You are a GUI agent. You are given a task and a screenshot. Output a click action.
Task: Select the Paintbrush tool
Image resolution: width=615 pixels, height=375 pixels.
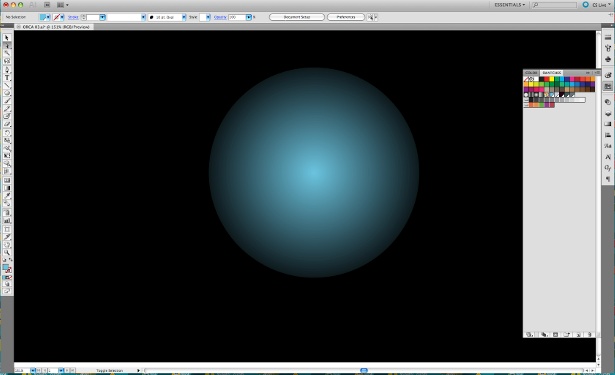(7, 101)
